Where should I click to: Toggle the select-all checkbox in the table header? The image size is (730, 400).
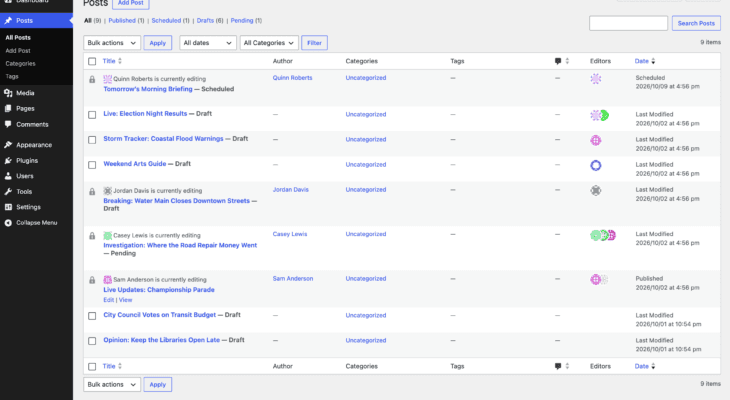(x=92, y=61)
